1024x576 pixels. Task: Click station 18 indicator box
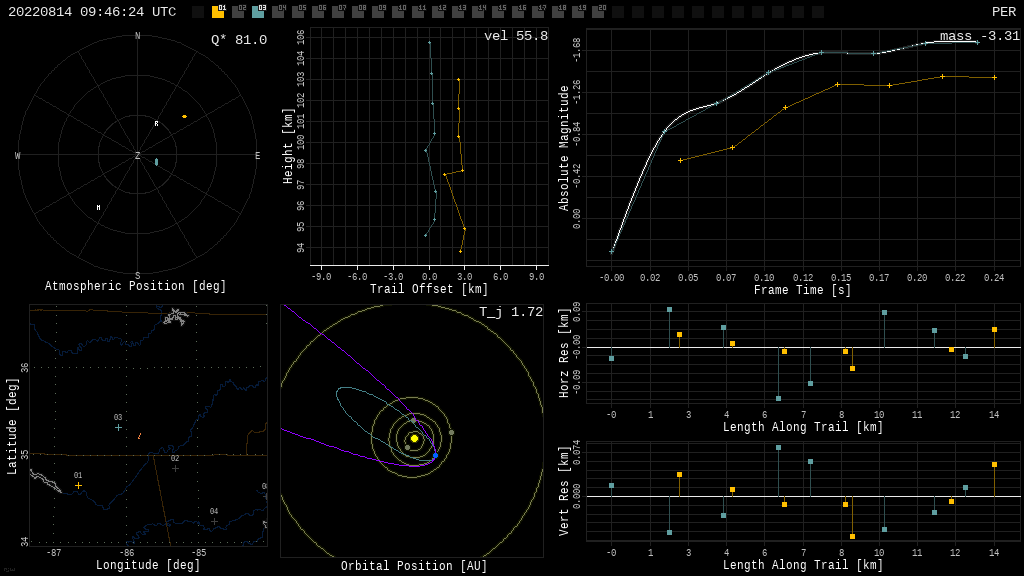click(559, 11)
